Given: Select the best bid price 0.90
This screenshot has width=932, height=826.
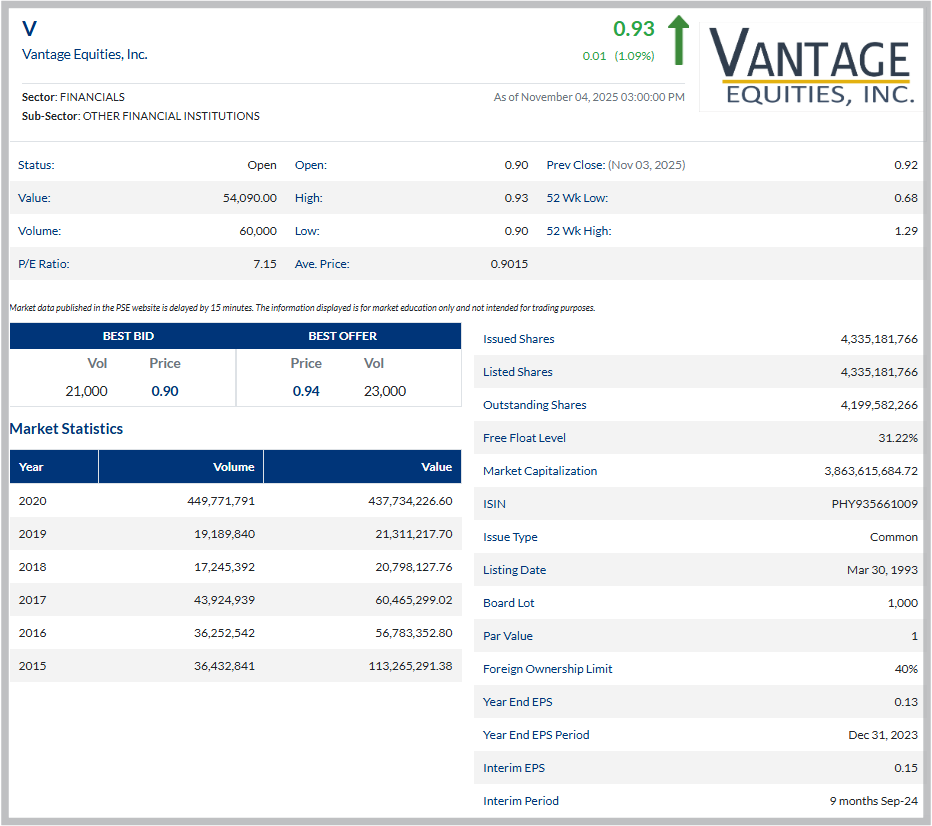Looking at the screenshot, I should (x=165, y=391).
